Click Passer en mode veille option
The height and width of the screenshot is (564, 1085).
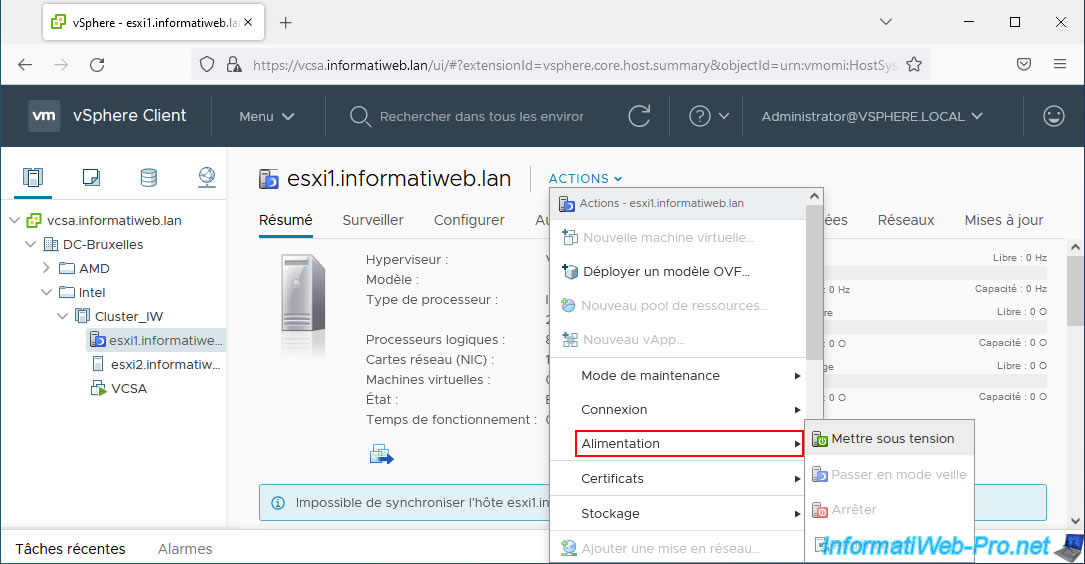(890, 475)
